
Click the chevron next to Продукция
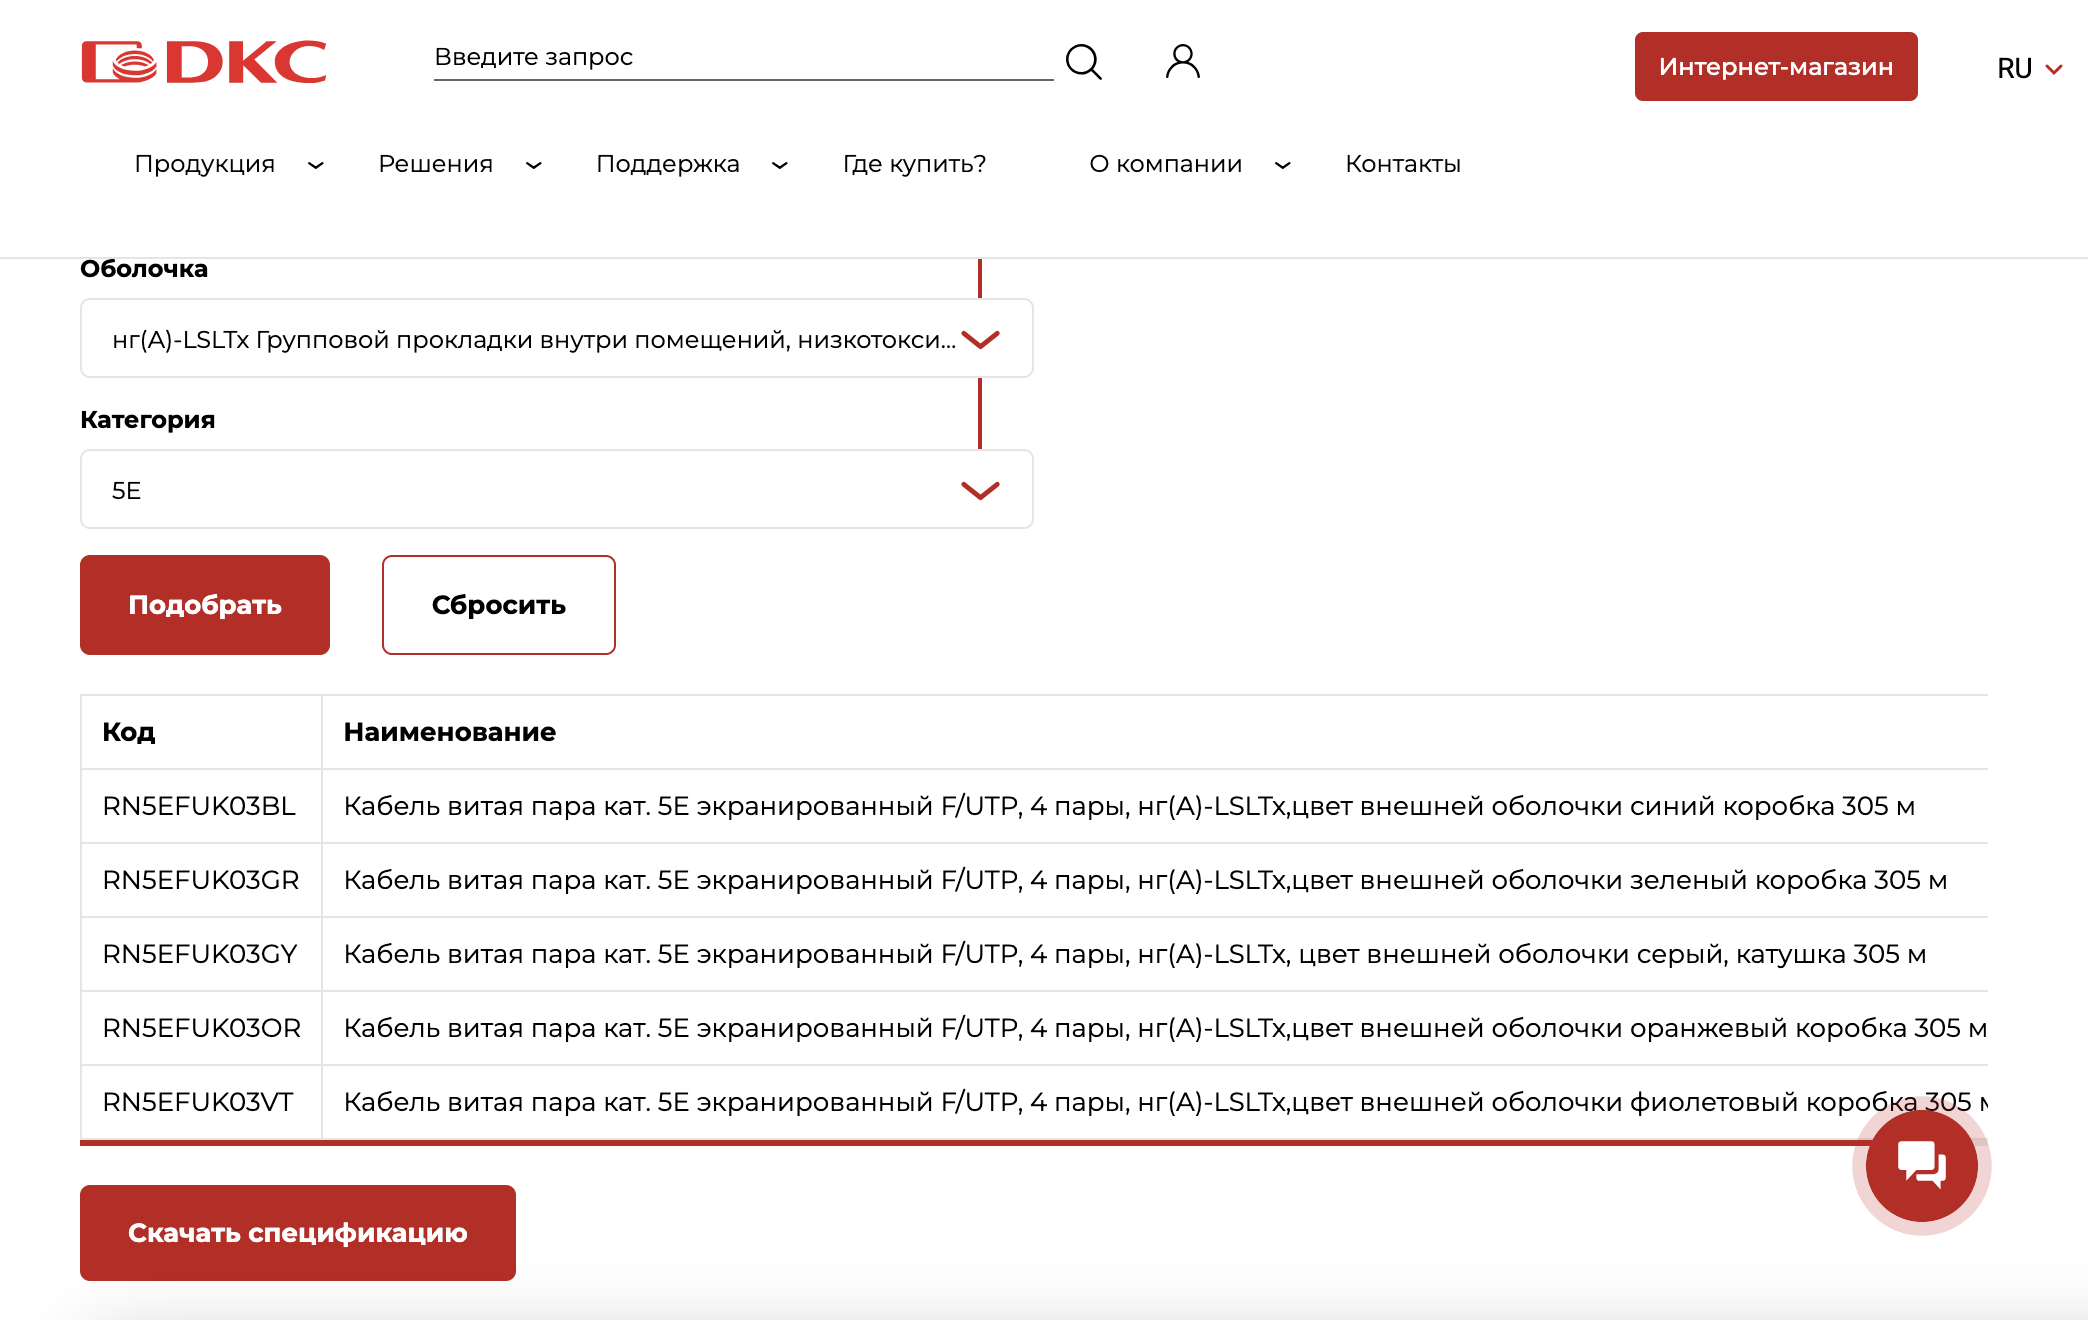[316, 165]
